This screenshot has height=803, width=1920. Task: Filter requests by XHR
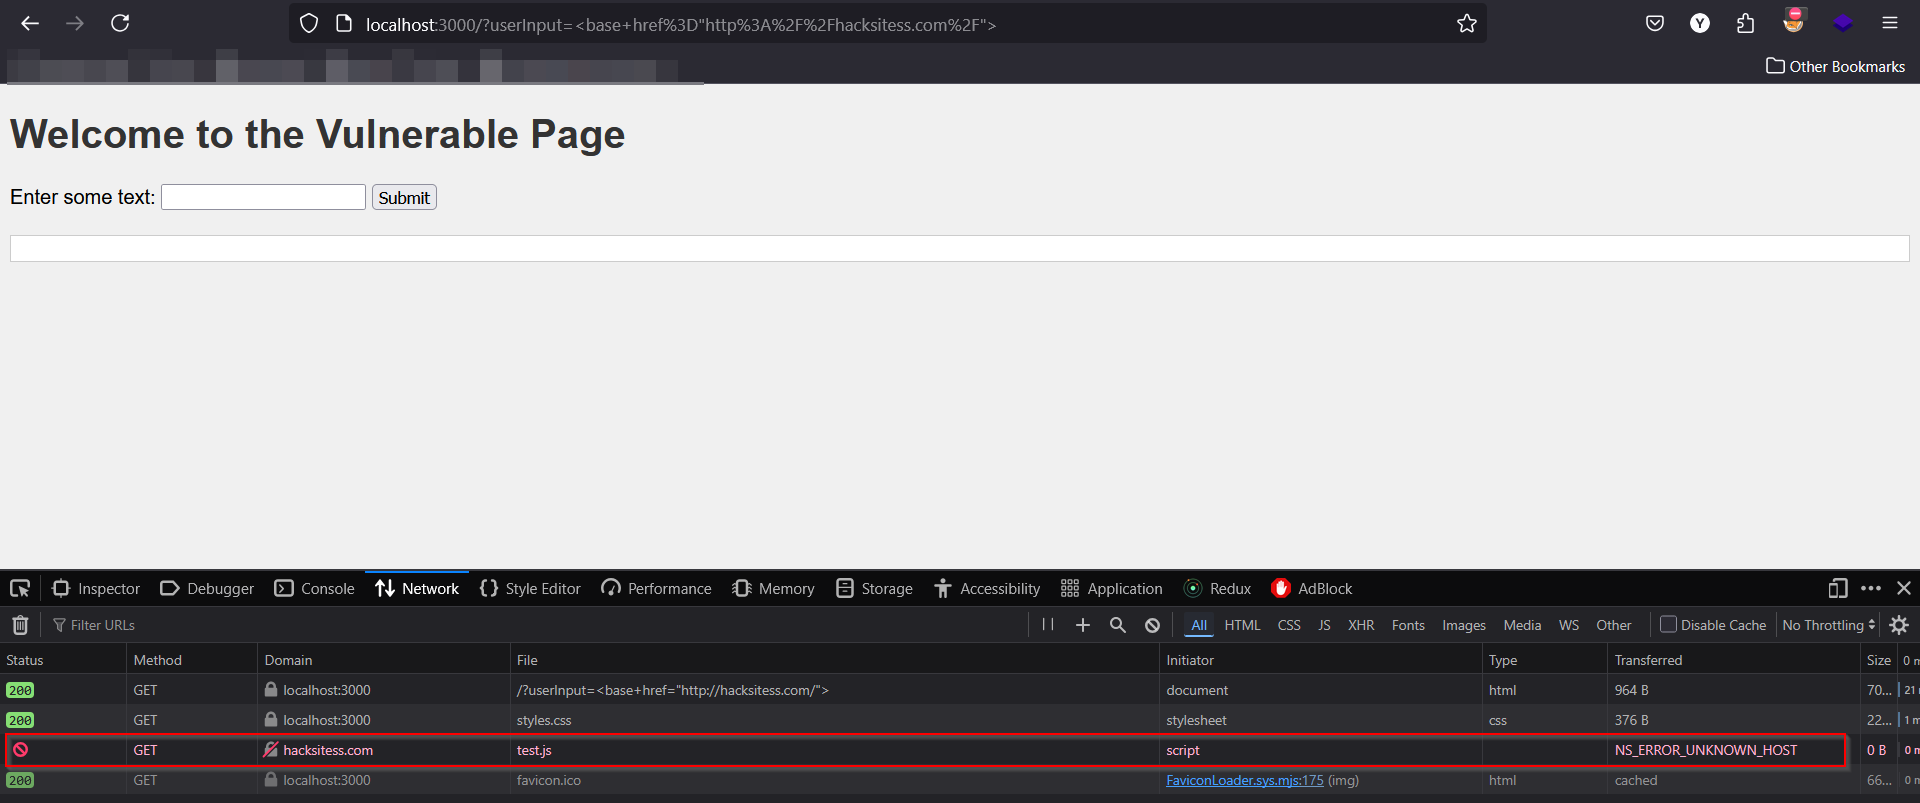point(1361,625)
